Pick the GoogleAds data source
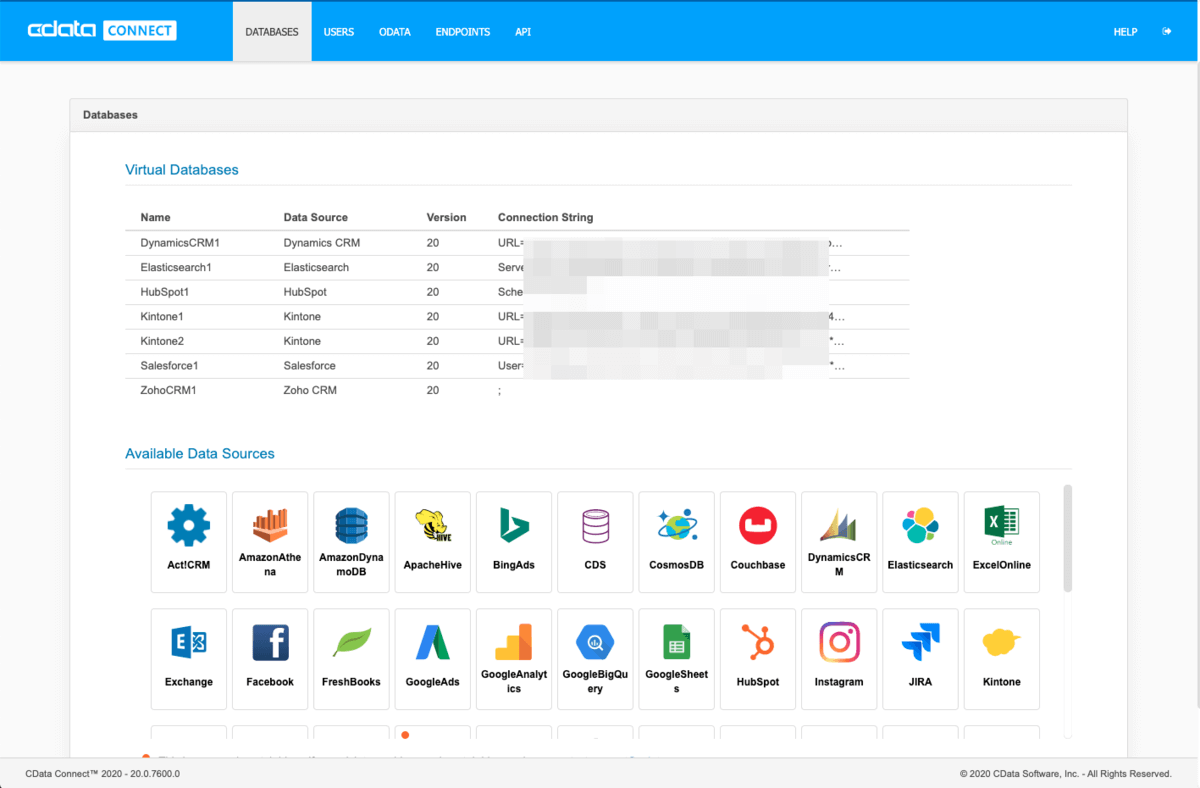This screenshot has width=1200, height=788. 432,659
